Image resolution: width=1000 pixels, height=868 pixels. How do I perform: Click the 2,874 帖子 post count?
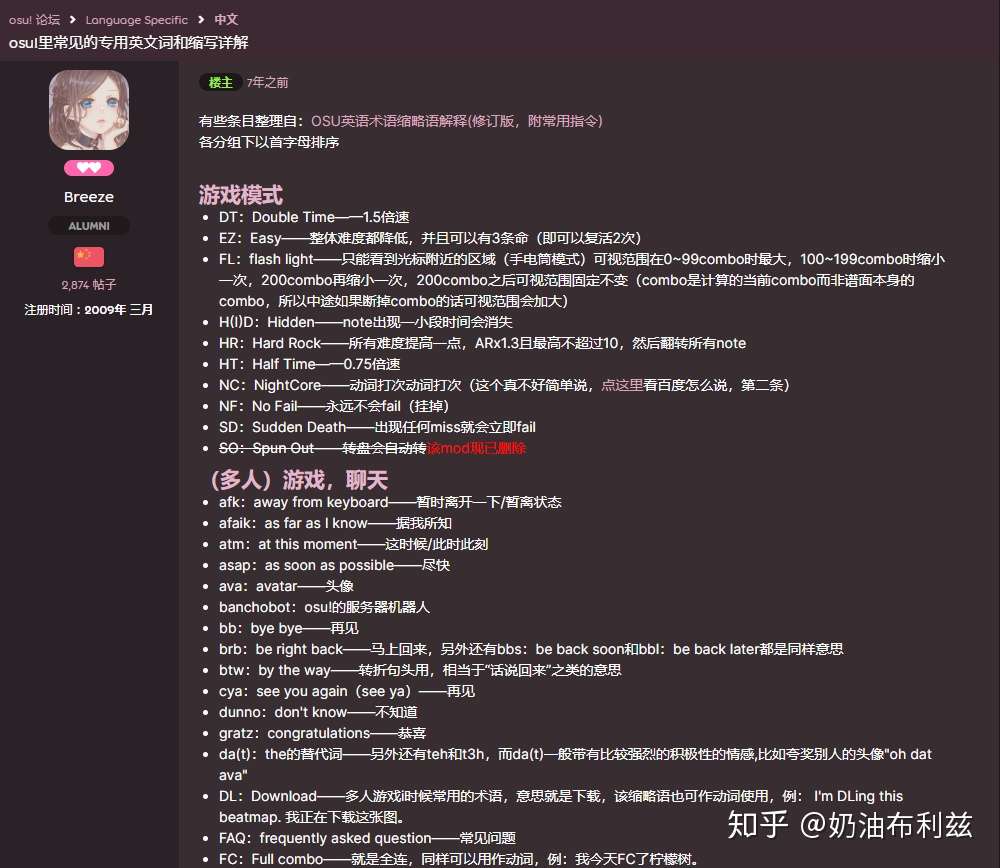[x=89, y=284]
